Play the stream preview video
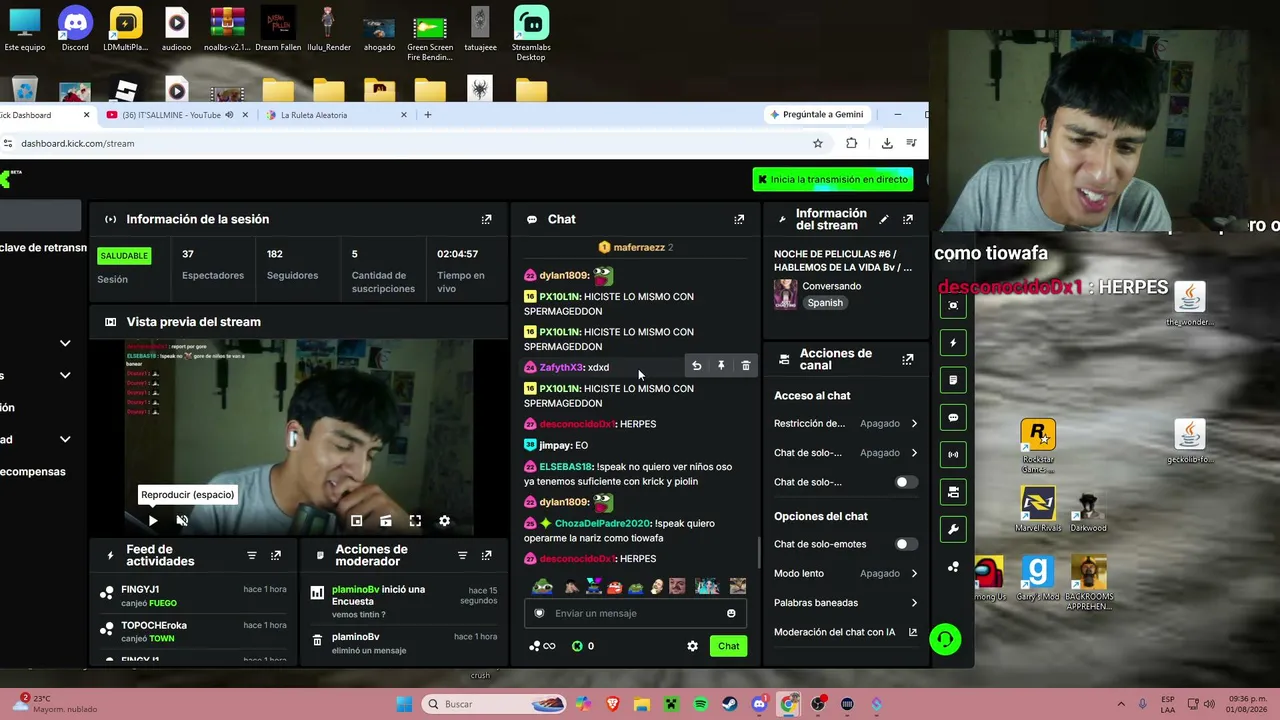The height and width of the screenshot is (720, 1280). (x=153, y=520)
